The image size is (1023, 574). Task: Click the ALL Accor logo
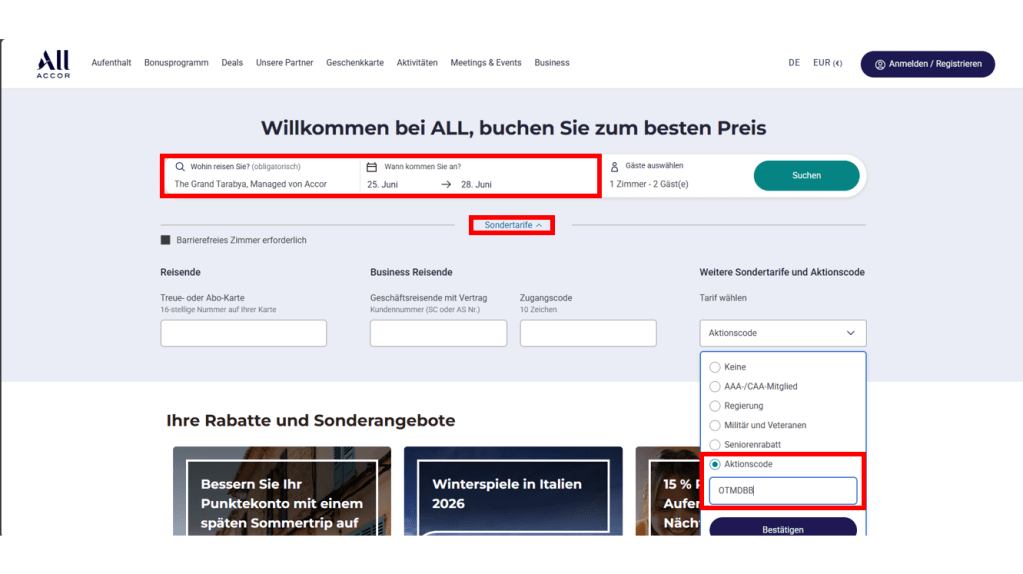point(53,64)
